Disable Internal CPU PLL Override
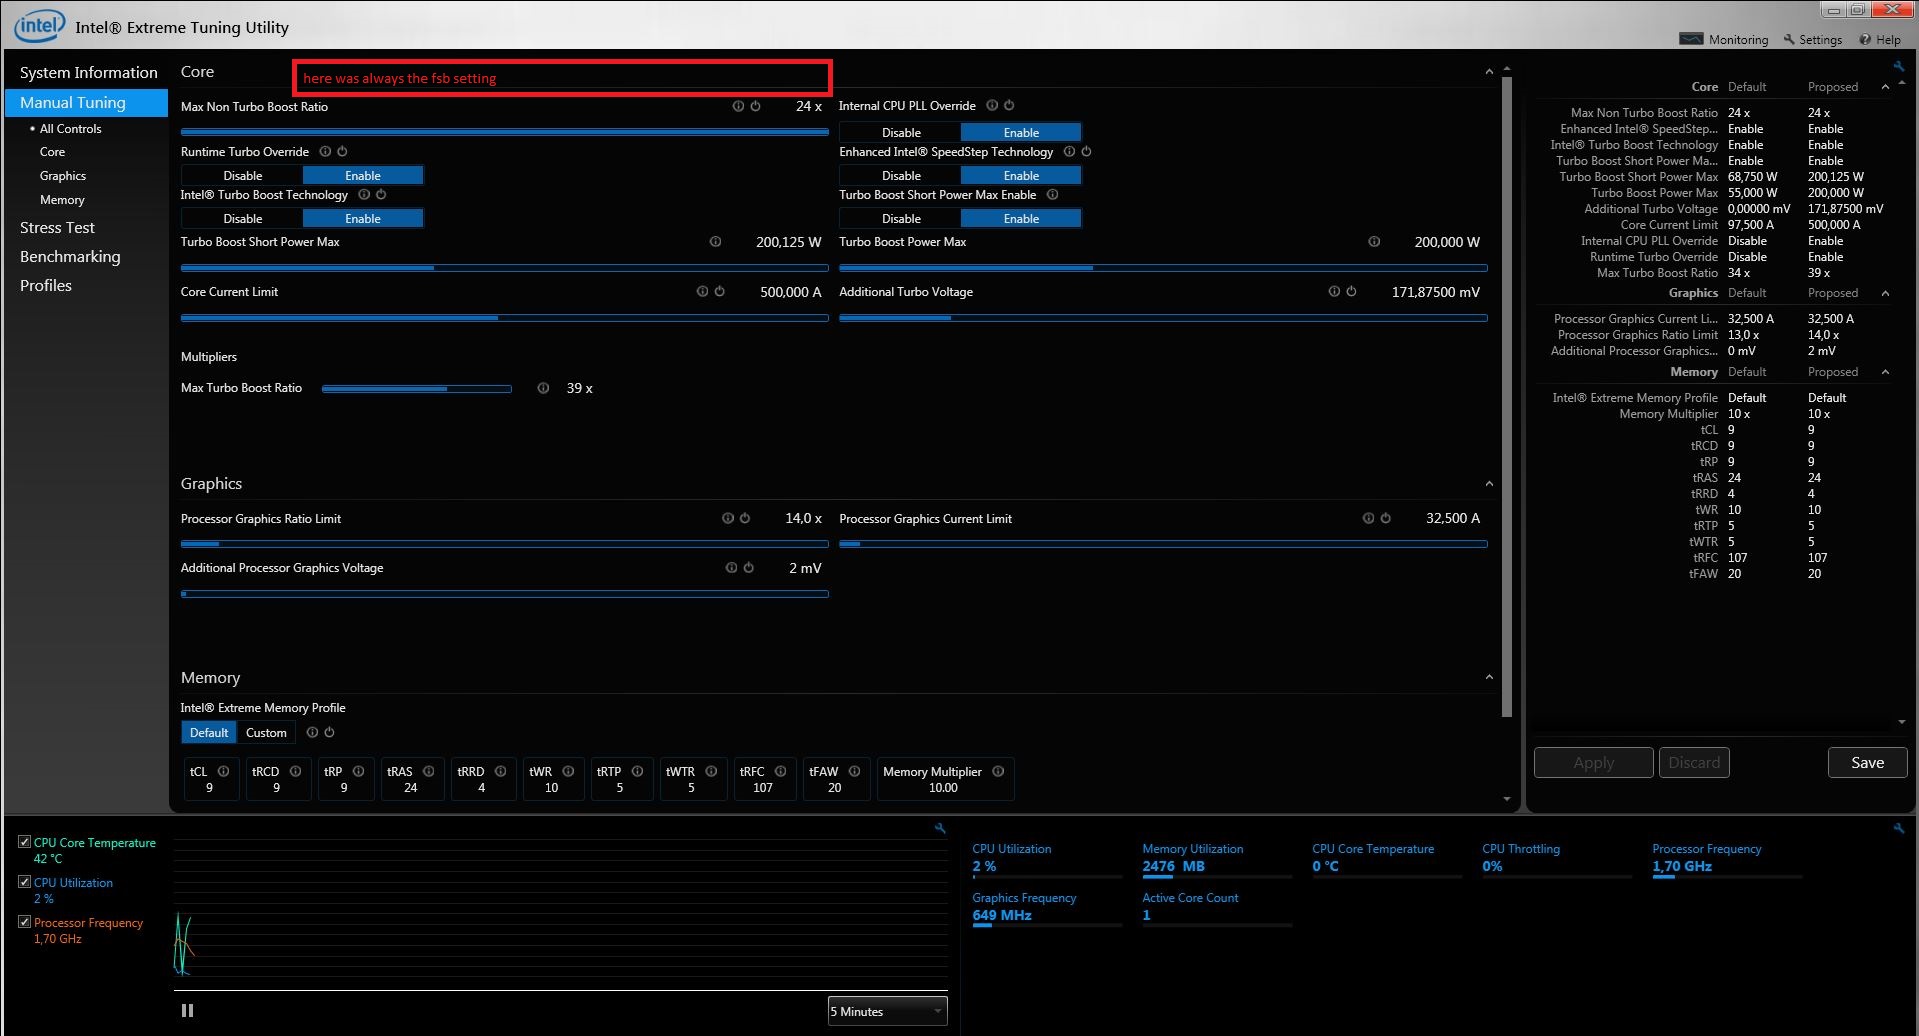1919x1036 pixels. (x=901, y=132)
